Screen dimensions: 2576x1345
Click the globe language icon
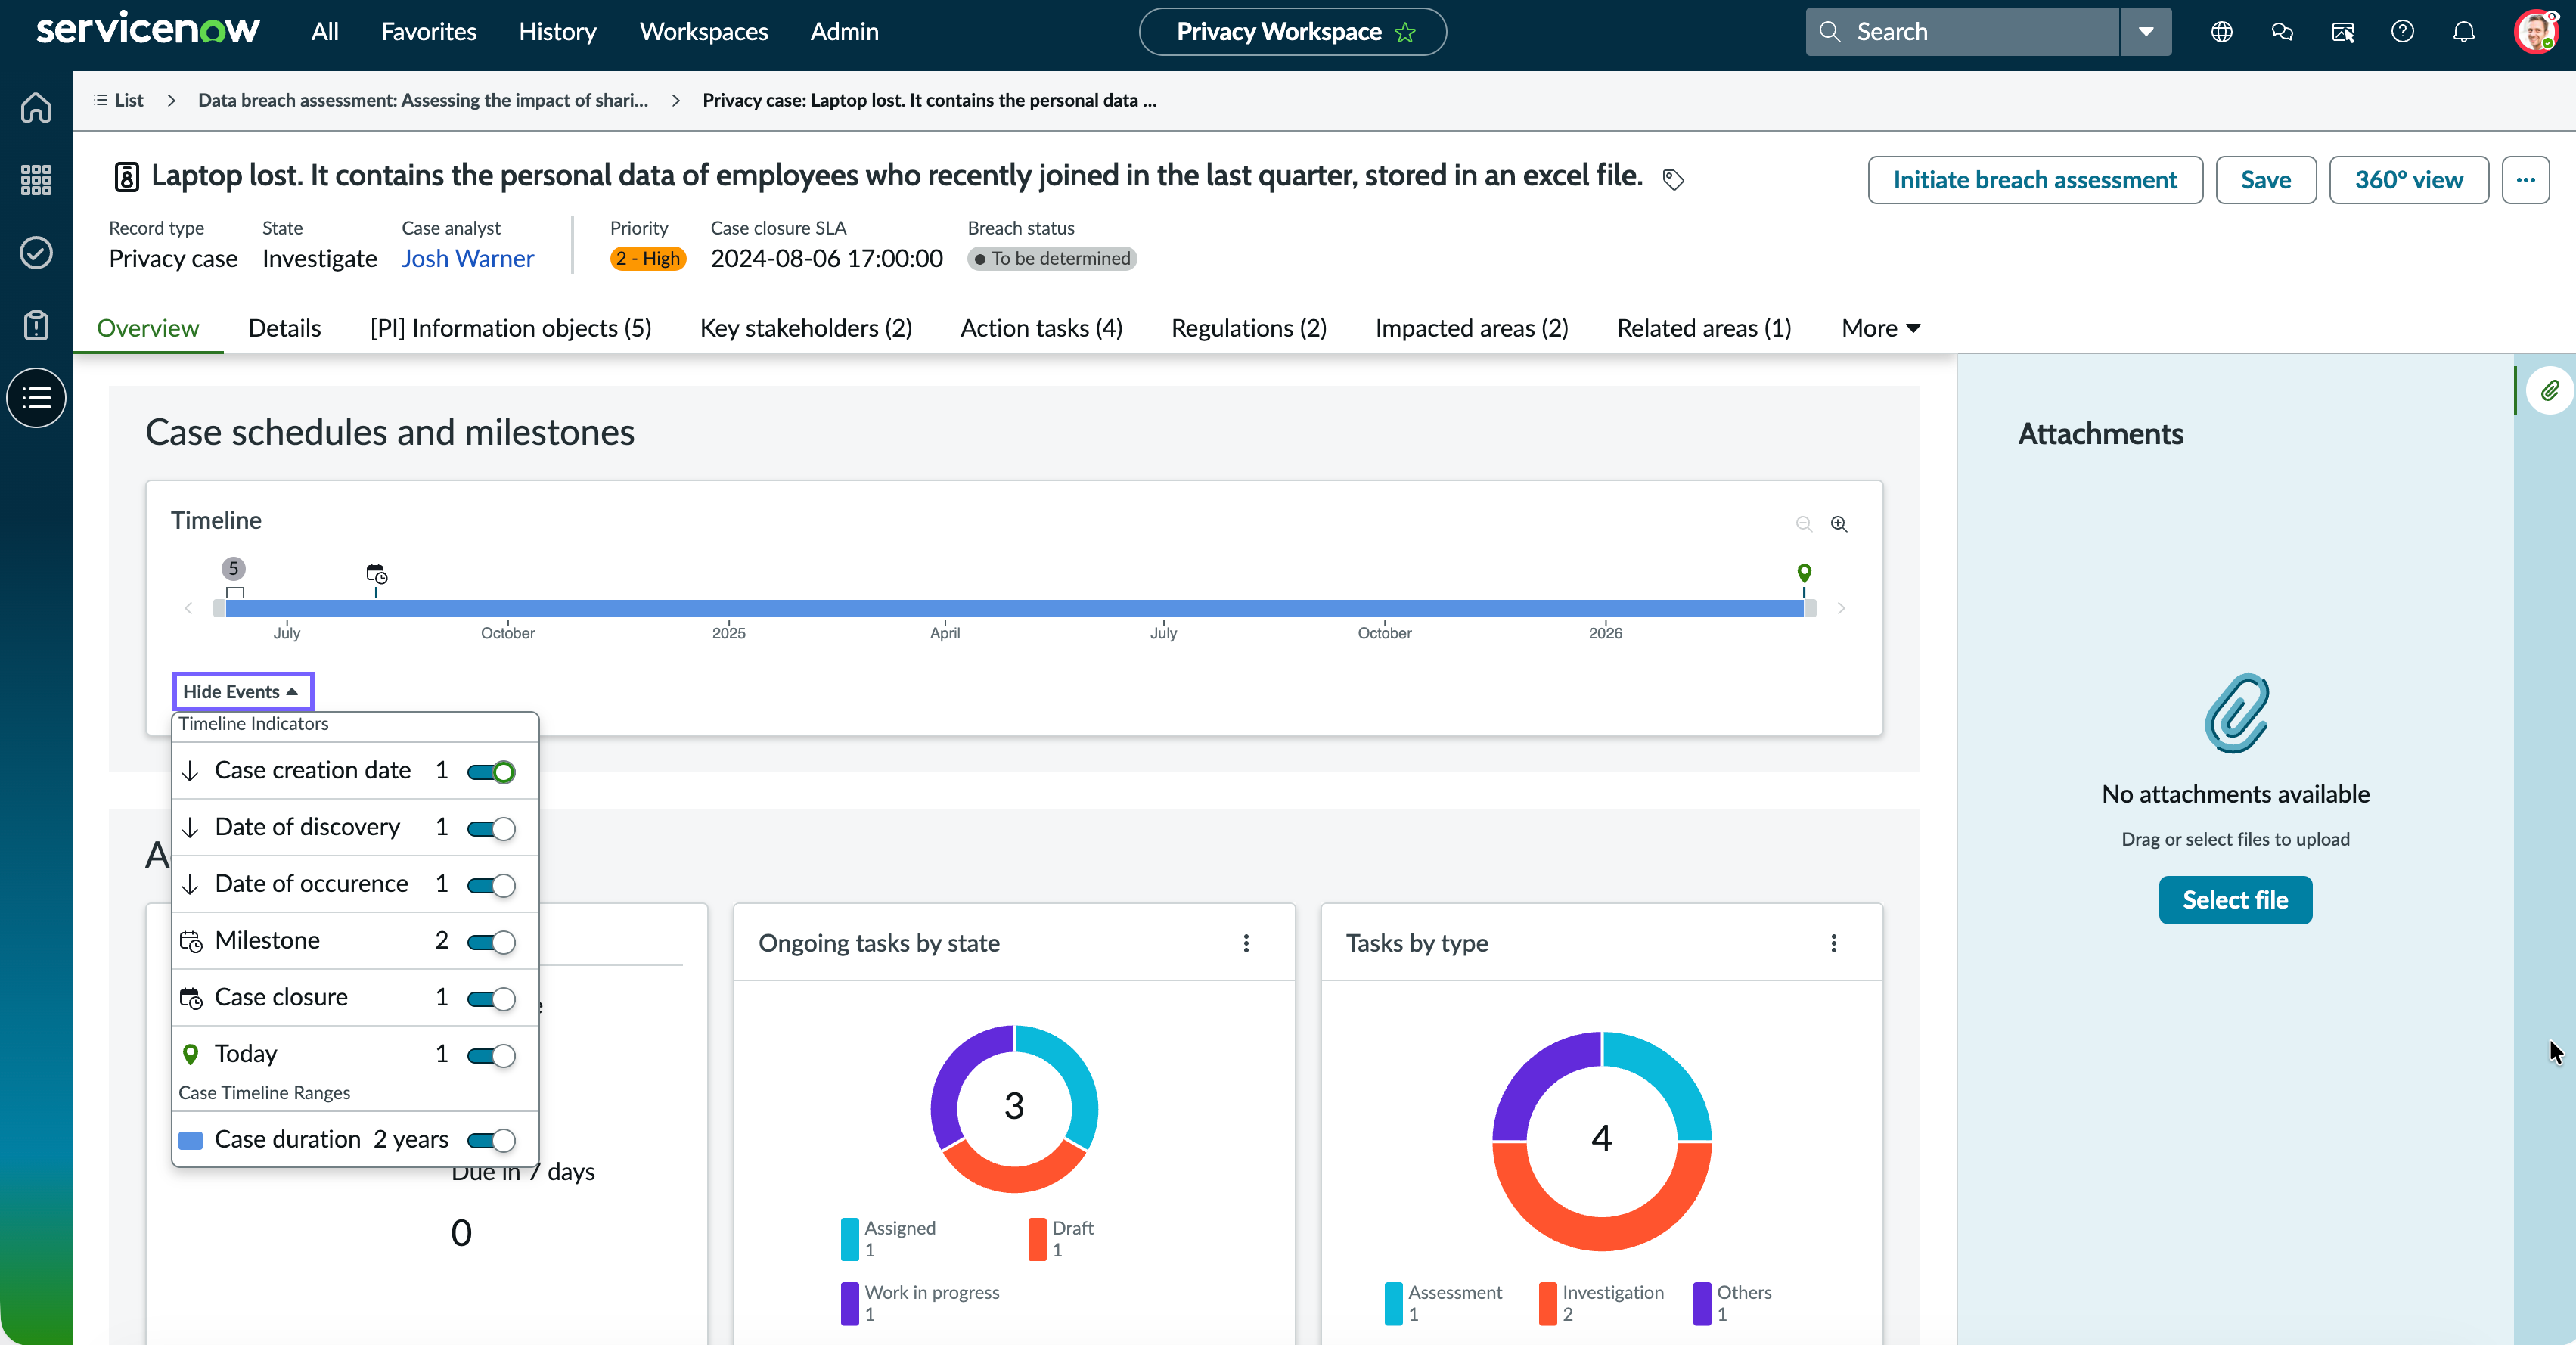click(x=2221, y=32)
